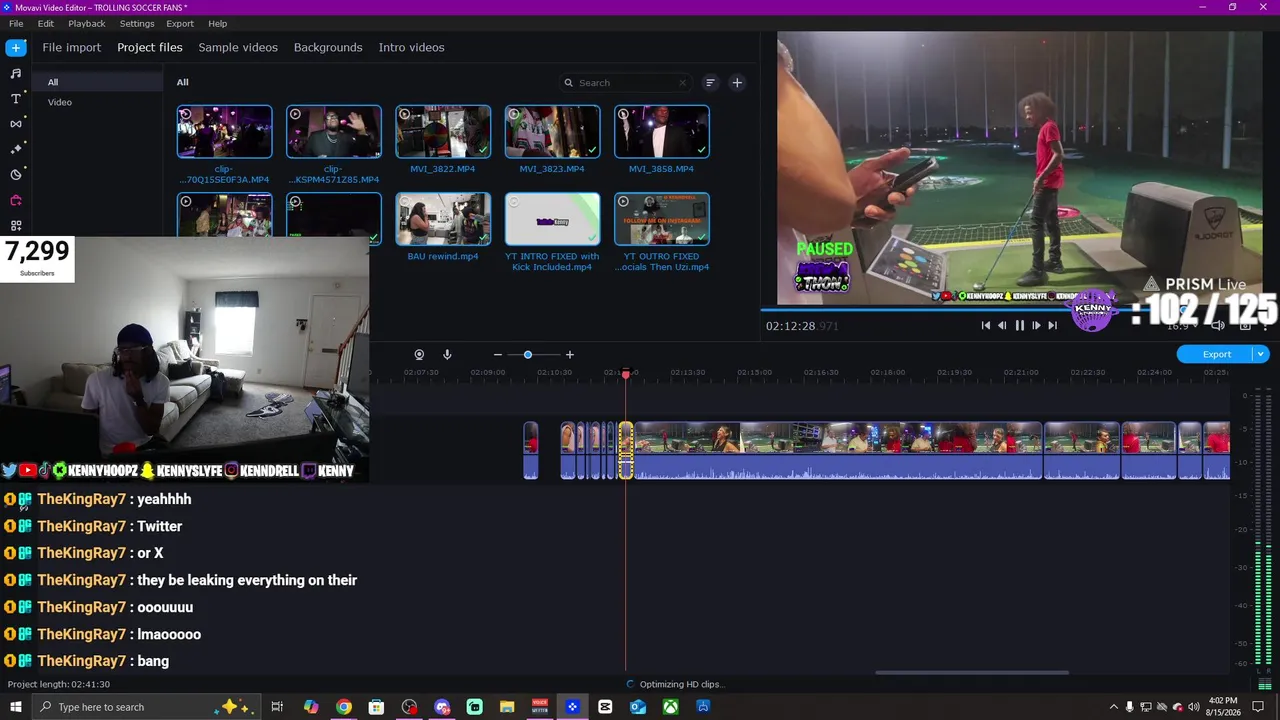This screenshot has width=1280, height=720.
Task: Open the pink effects store bag icon
Action: [16, 200]
